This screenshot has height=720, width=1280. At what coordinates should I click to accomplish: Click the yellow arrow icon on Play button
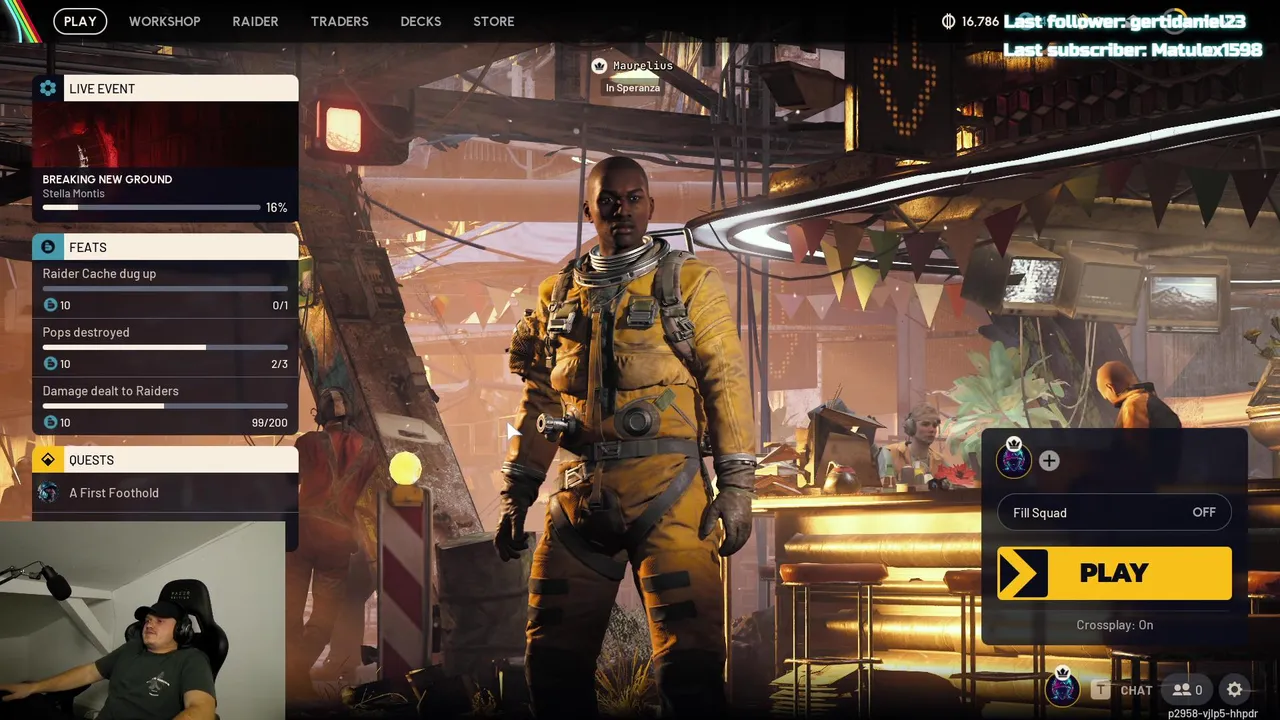[1022, 574]
